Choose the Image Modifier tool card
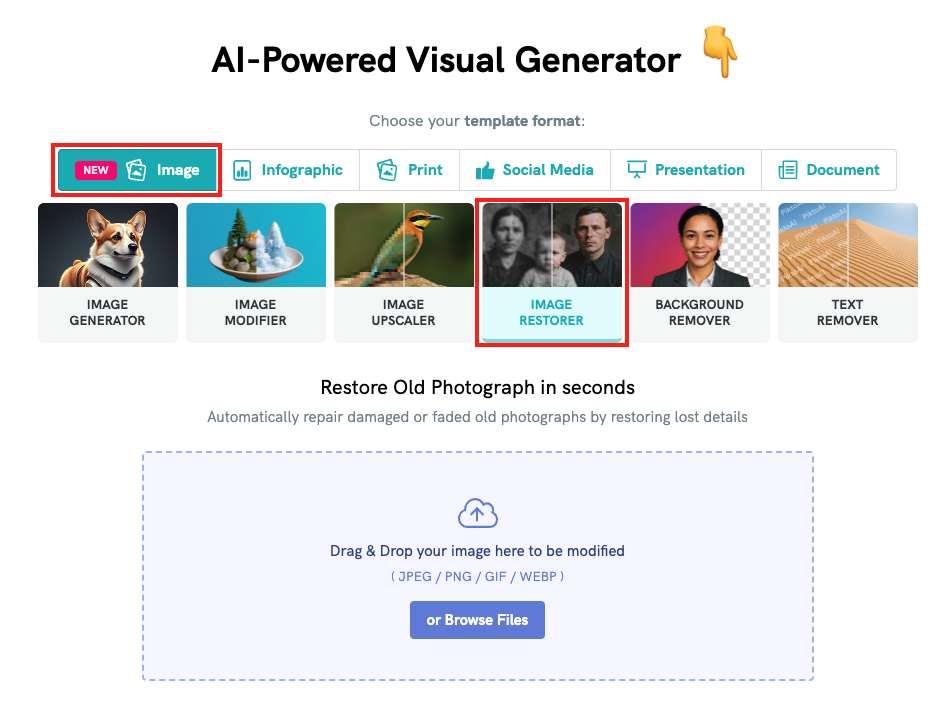 pyautogui.click(x=256, y=273)
